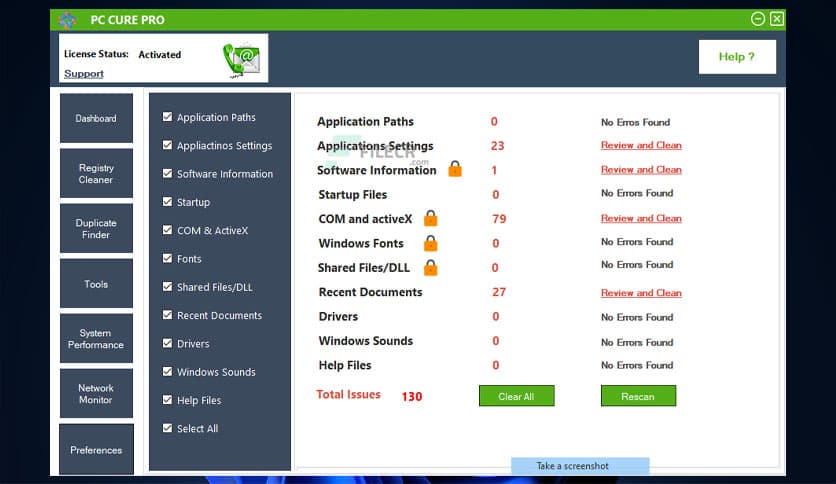Click the Application Paths result label
Screen dimensions: 836x484
pos(365,122)
